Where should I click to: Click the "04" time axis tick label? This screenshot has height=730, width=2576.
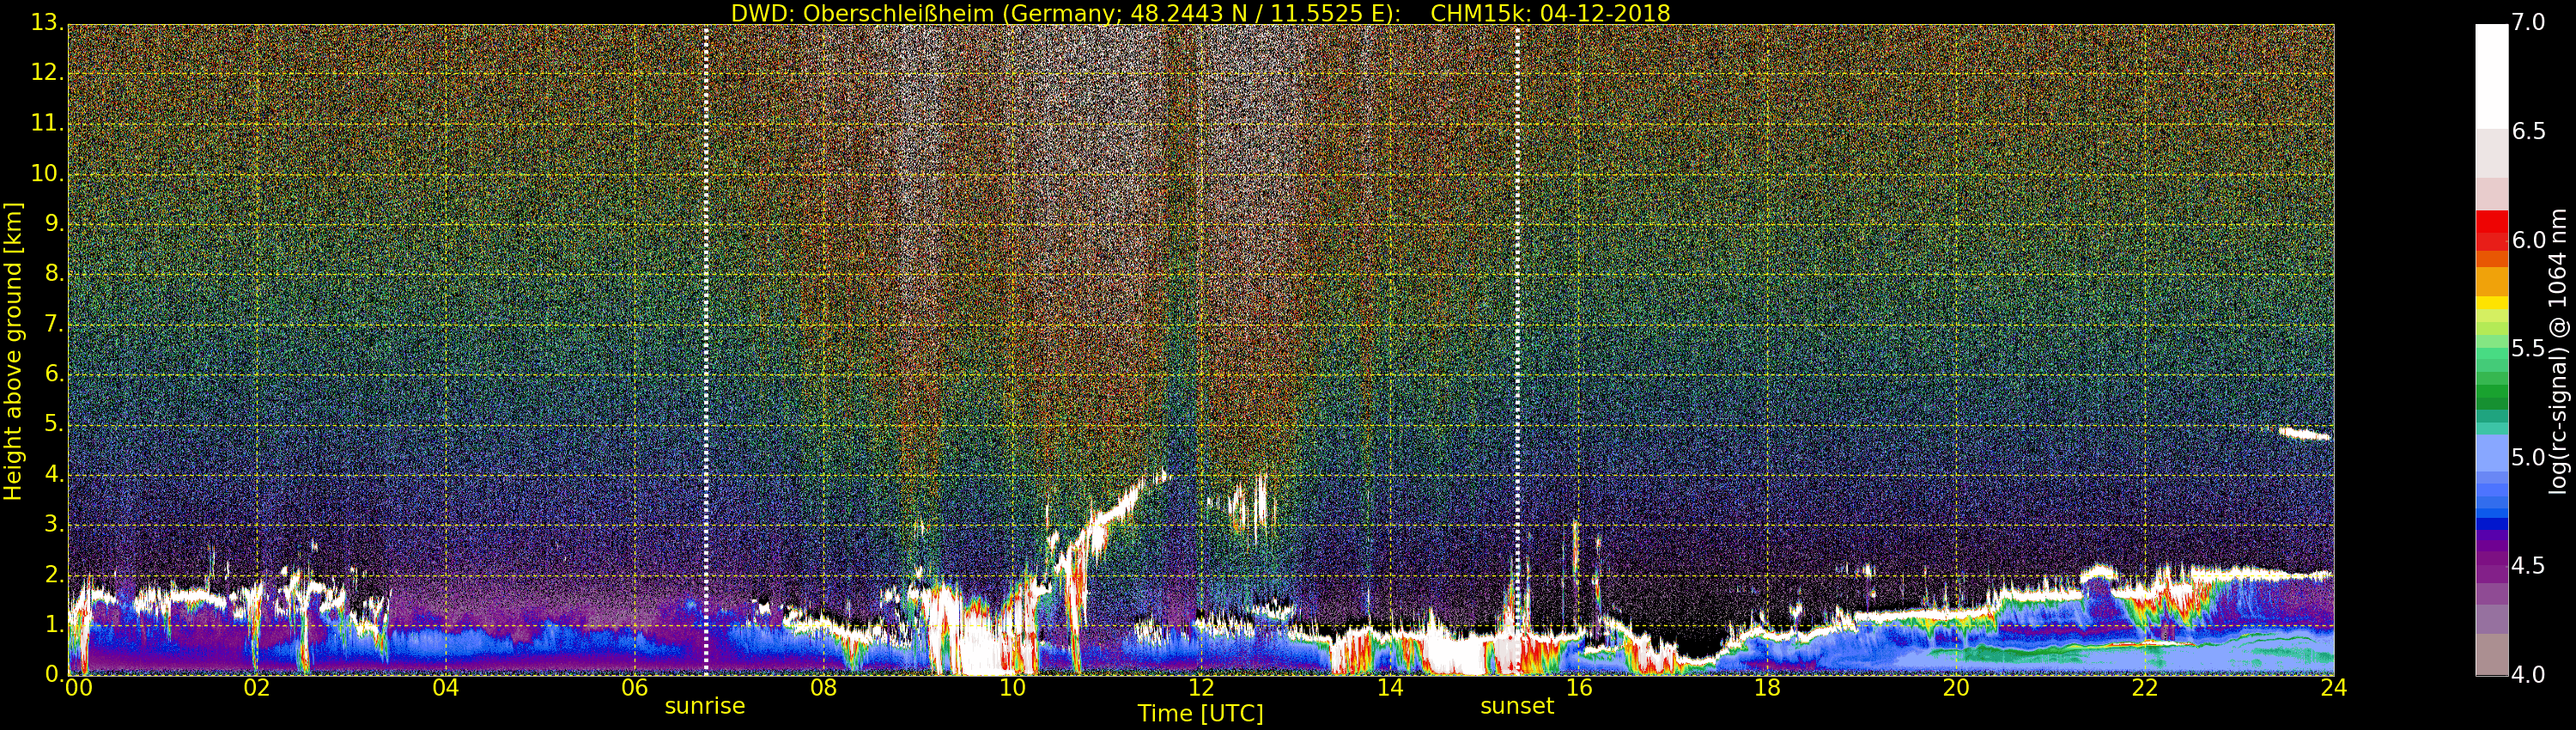(446, 688)
